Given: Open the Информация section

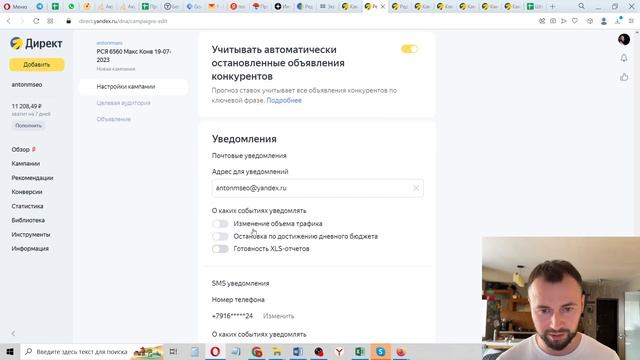Looking at the screenshot, I should 30,249.
